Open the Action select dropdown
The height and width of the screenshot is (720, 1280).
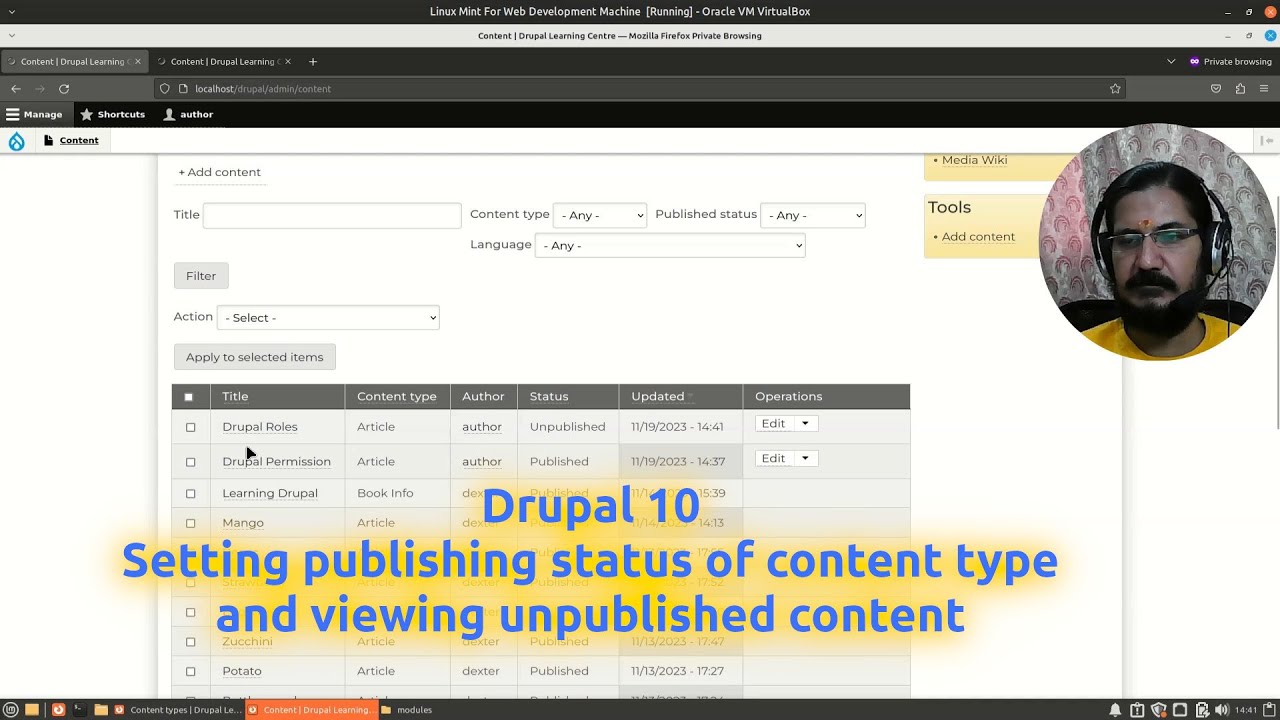coord(328,318)
